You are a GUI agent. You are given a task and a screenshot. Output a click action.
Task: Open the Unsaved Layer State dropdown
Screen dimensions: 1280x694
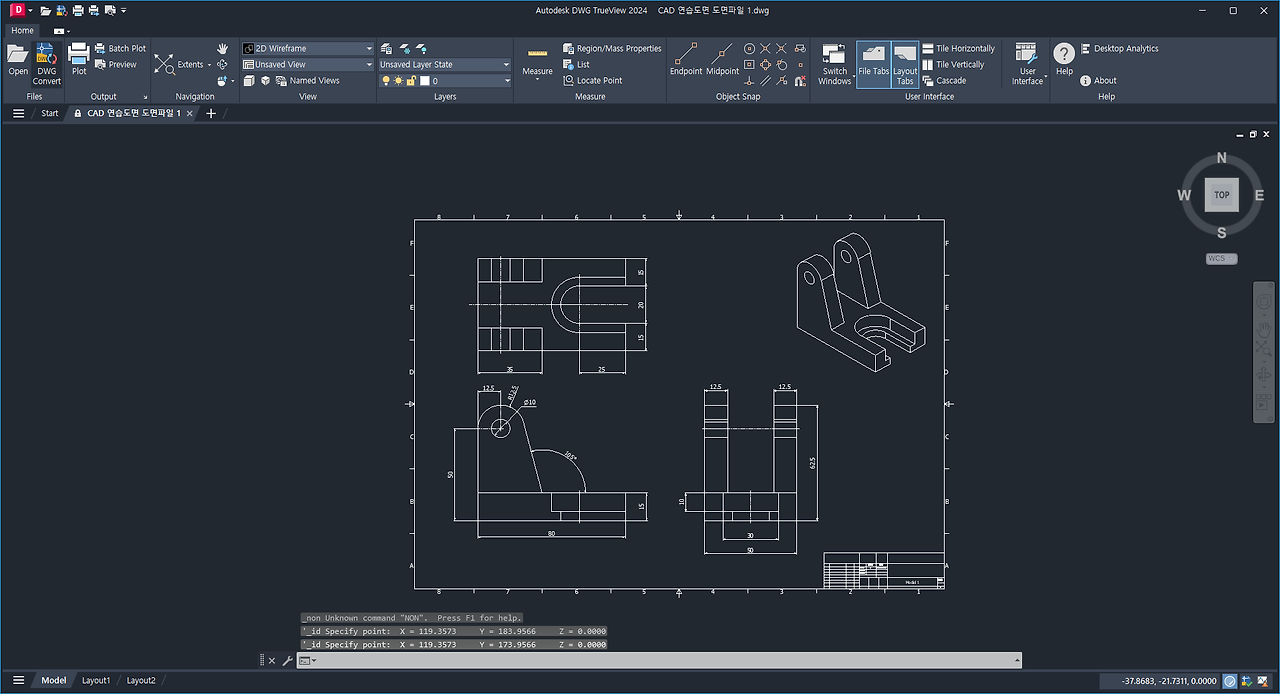tap(445, 64)
